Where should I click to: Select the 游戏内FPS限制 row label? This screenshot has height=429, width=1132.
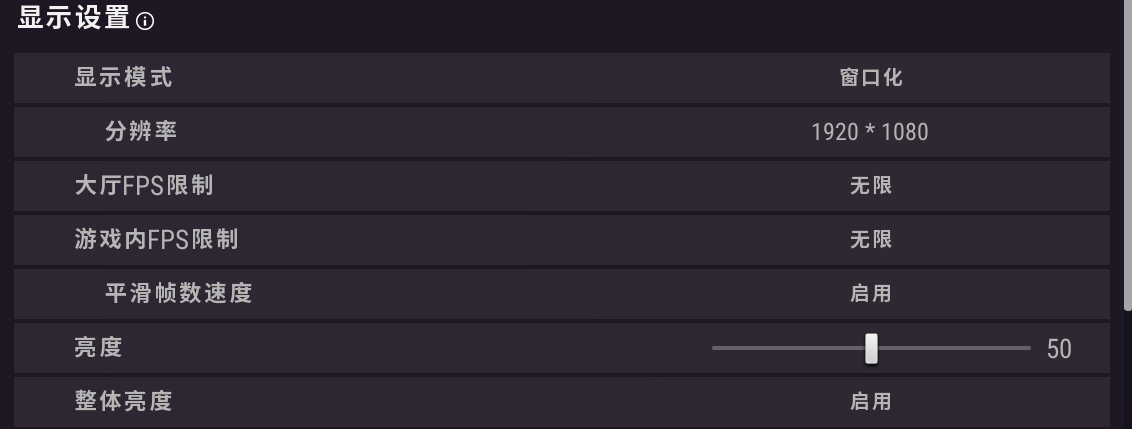pyautogui.click(x=156, y=239)
